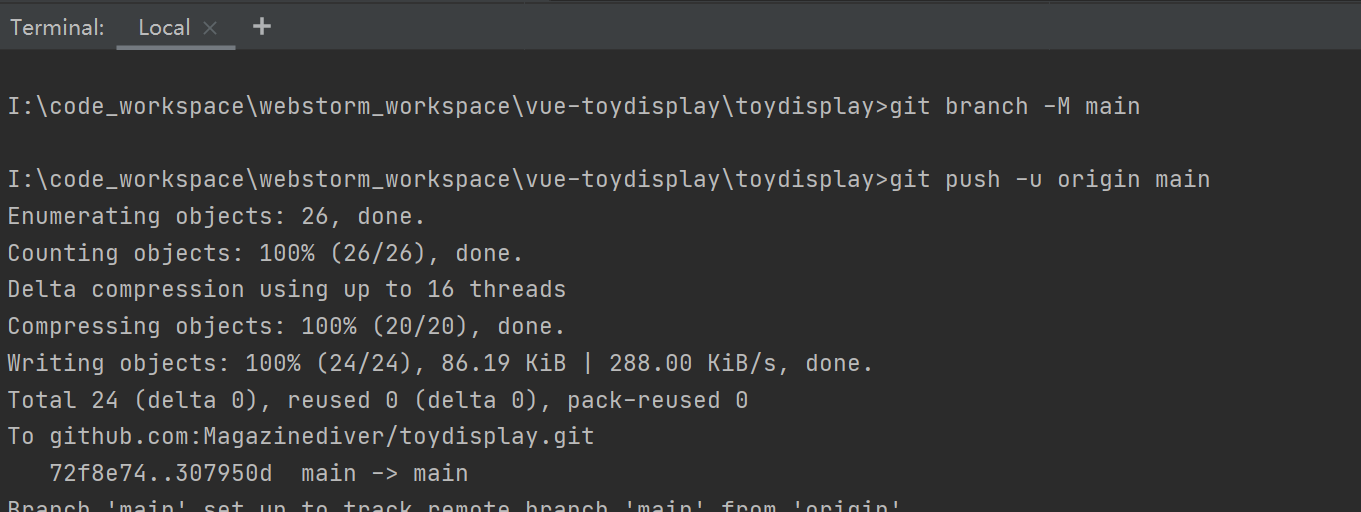Click the 'pack-reused 0' text
This screenshot has width=1361, height=512.
point(657,400)
